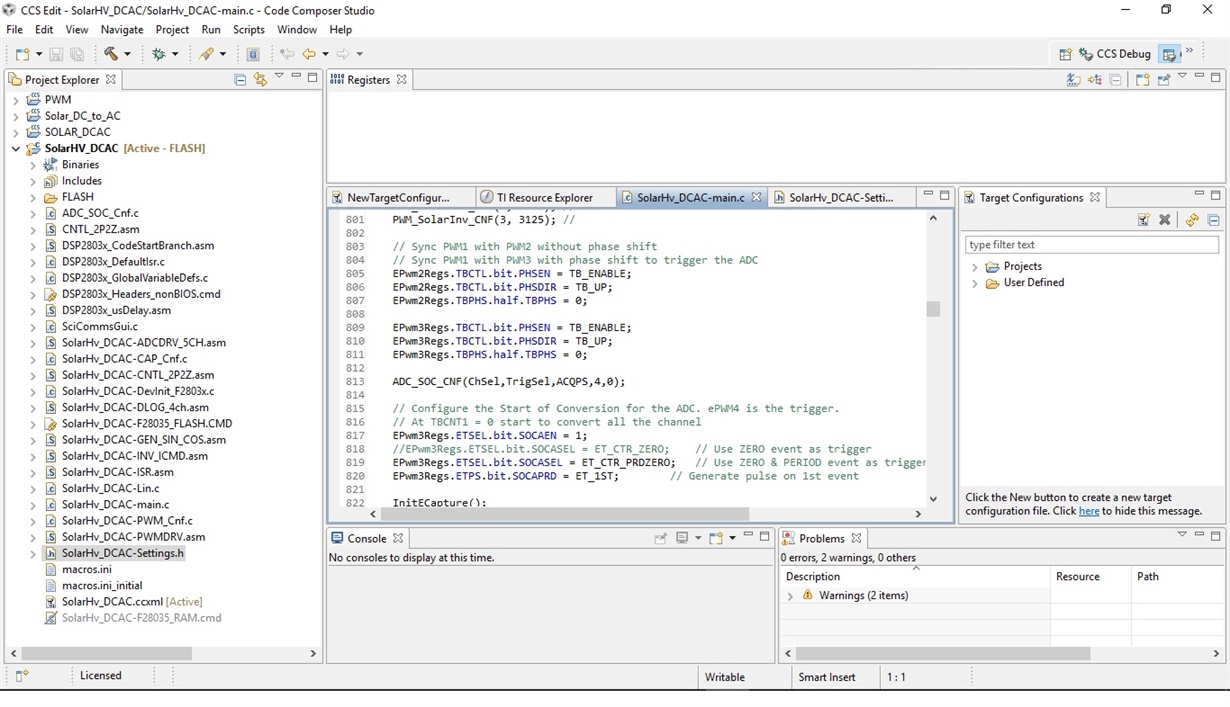
Task: Pin the Registers view icon
Action: 1164,80
